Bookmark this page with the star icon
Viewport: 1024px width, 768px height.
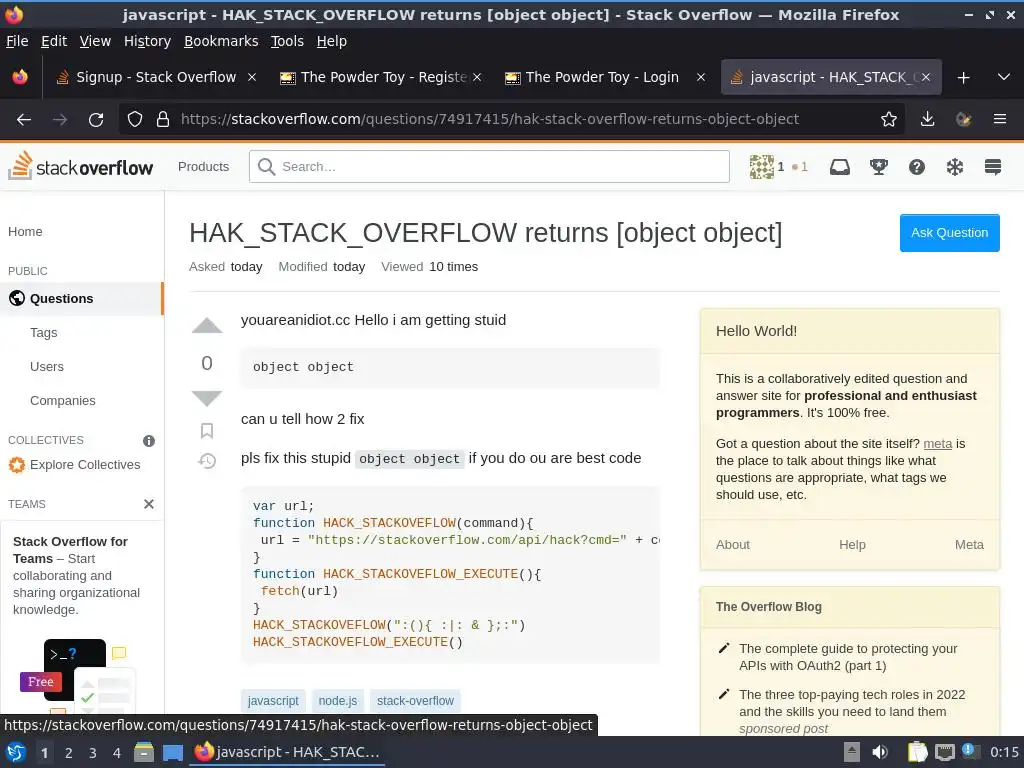[x=888, y=120]
